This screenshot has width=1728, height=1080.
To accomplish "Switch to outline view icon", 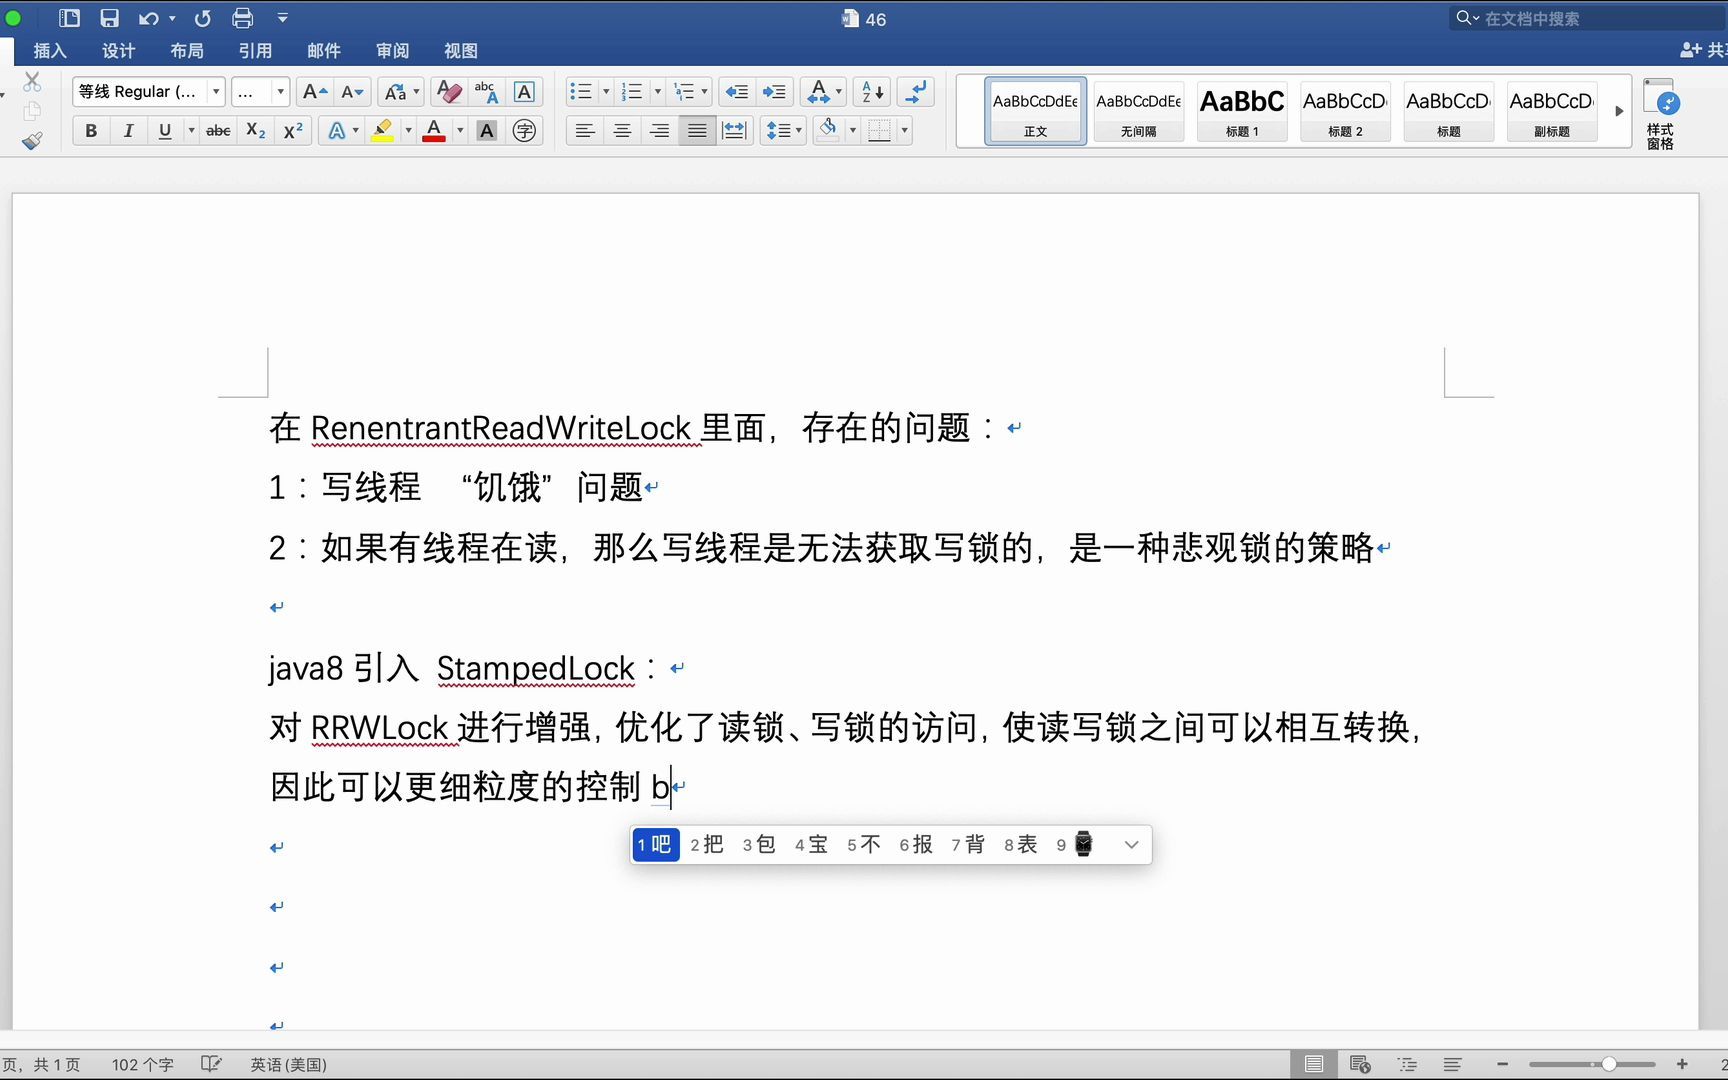I will click(x=1408, y=1064).
